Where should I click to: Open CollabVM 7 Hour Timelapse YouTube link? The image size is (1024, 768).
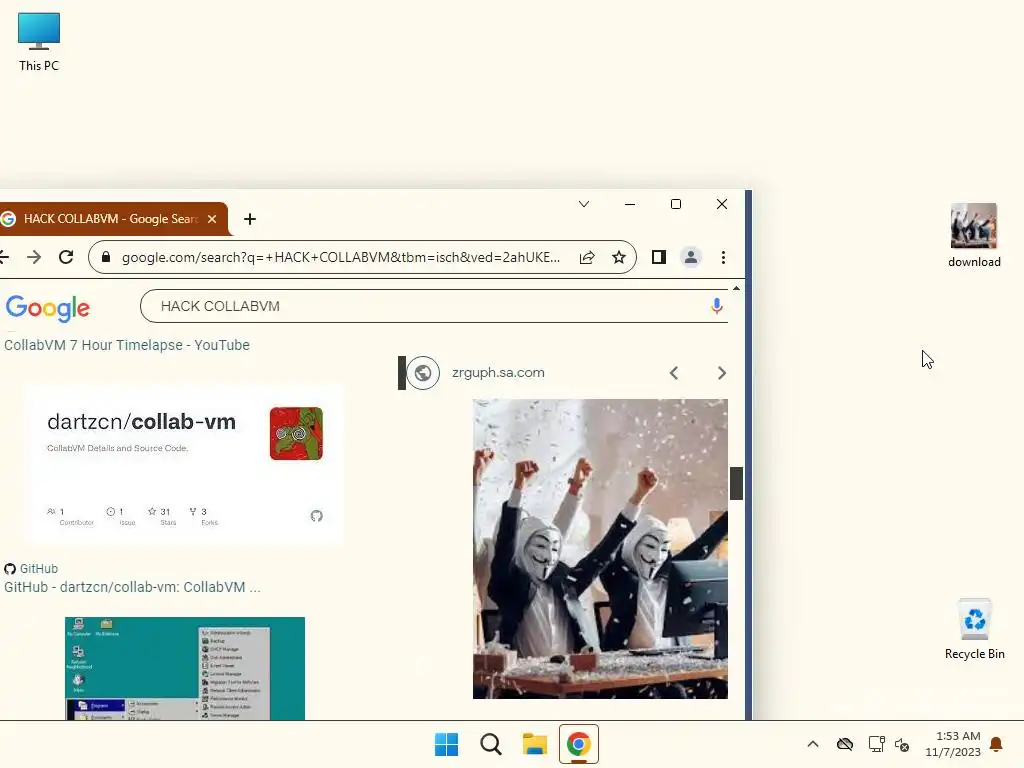127,345
